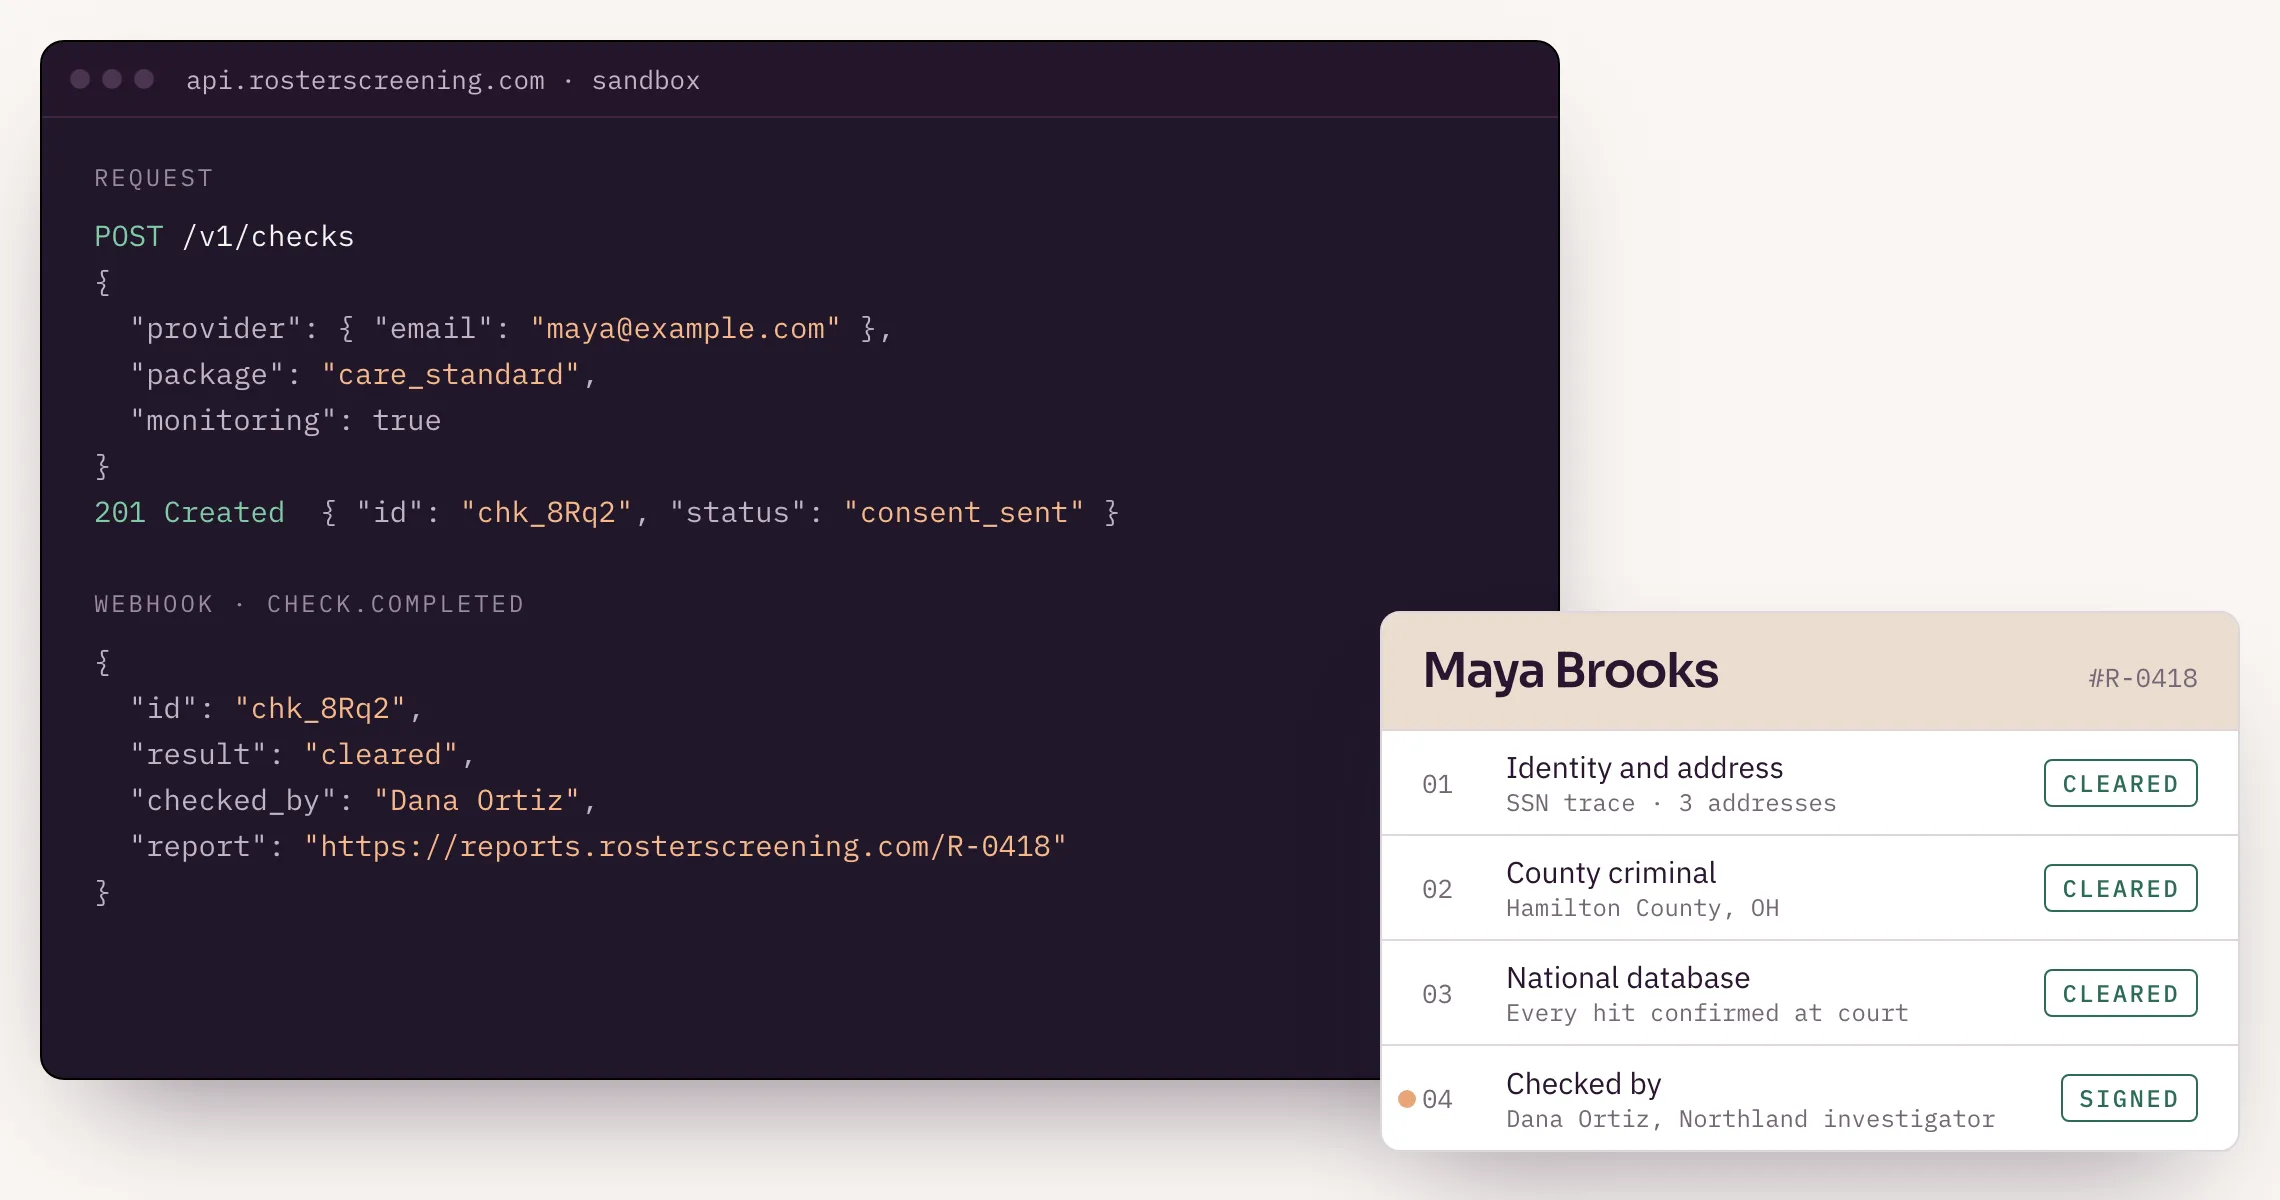Viewport: 2280px width, 1200px height.
Task: Click the CLEARED badge for National database
Action: (x=2120, y=993)
